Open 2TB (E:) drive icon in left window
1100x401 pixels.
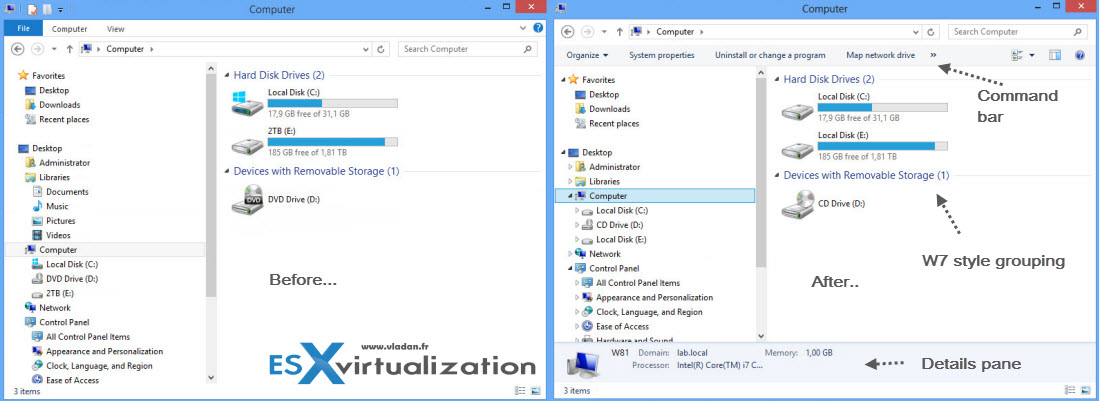click(248, 144)
